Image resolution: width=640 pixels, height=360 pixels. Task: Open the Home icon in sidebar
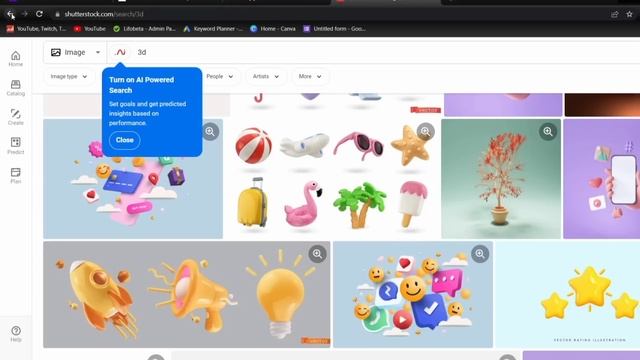[16, 59]
